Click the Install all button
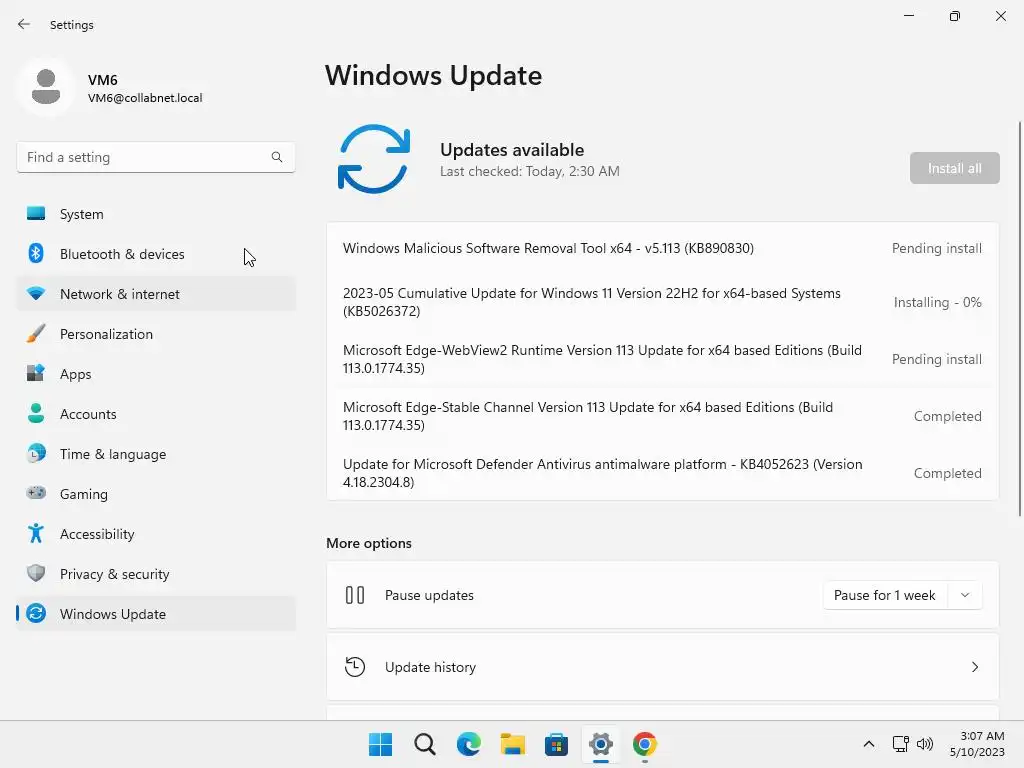Screen dimensions: 1024x768 pos(954,168)
